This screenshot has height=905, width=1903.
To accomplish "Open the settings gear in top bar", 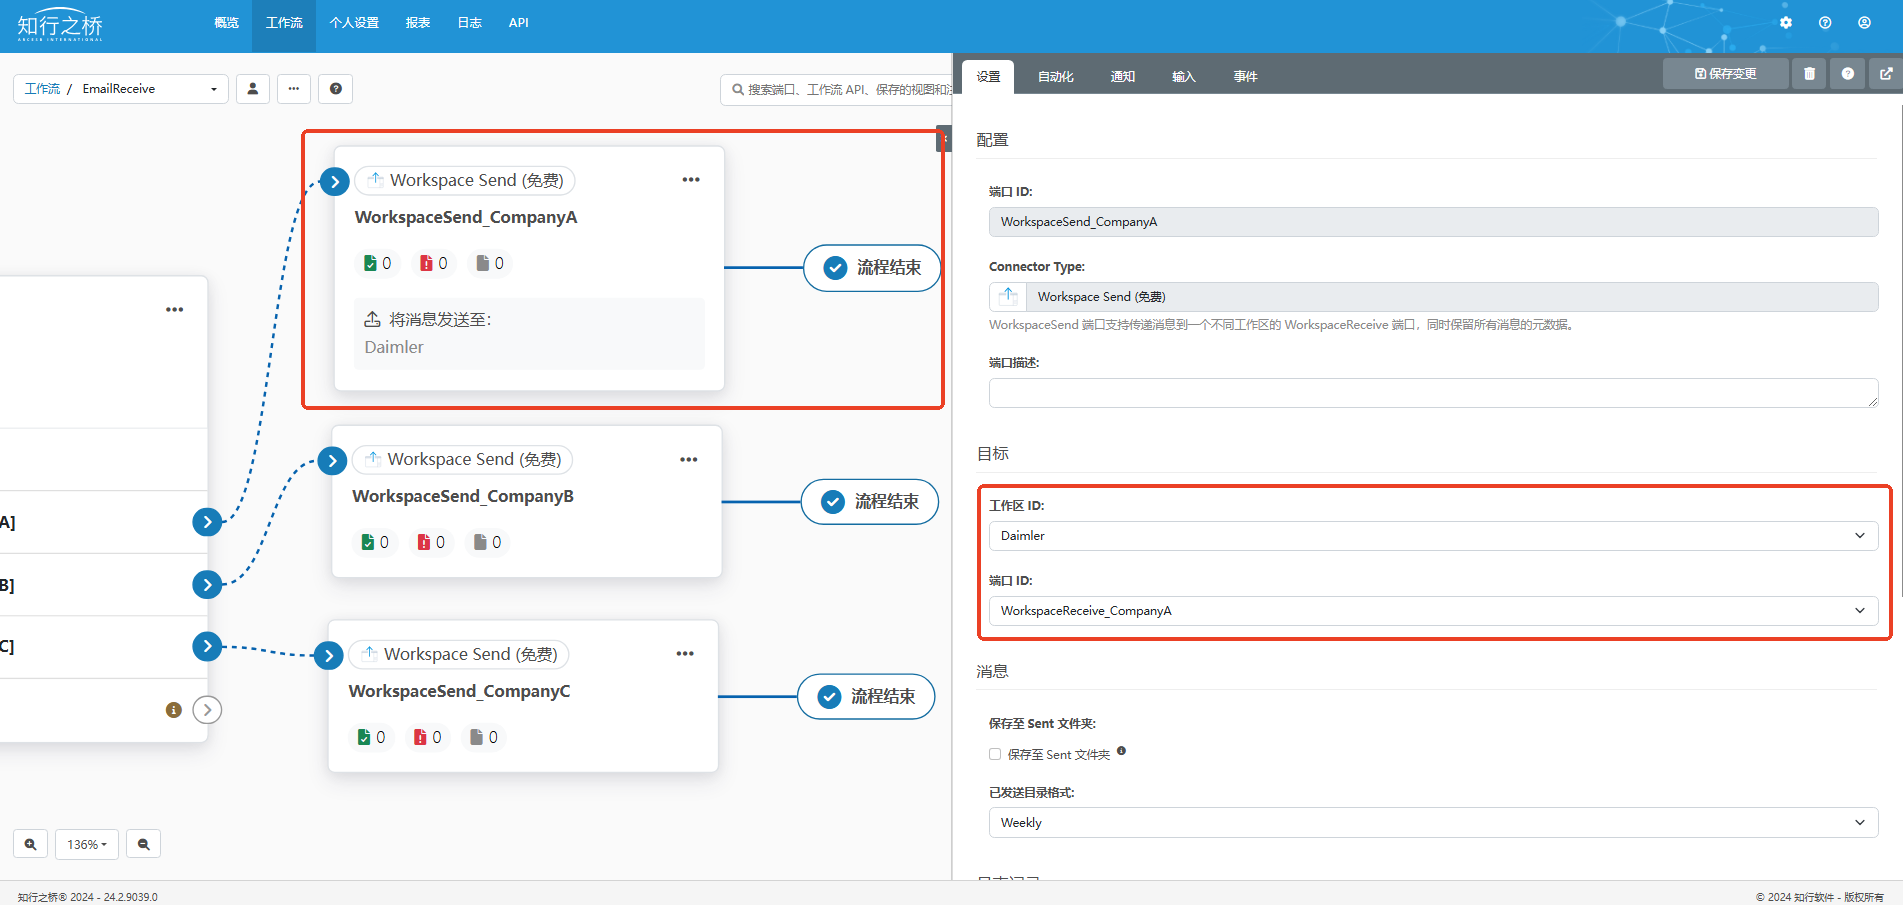I will point(1786,23).
